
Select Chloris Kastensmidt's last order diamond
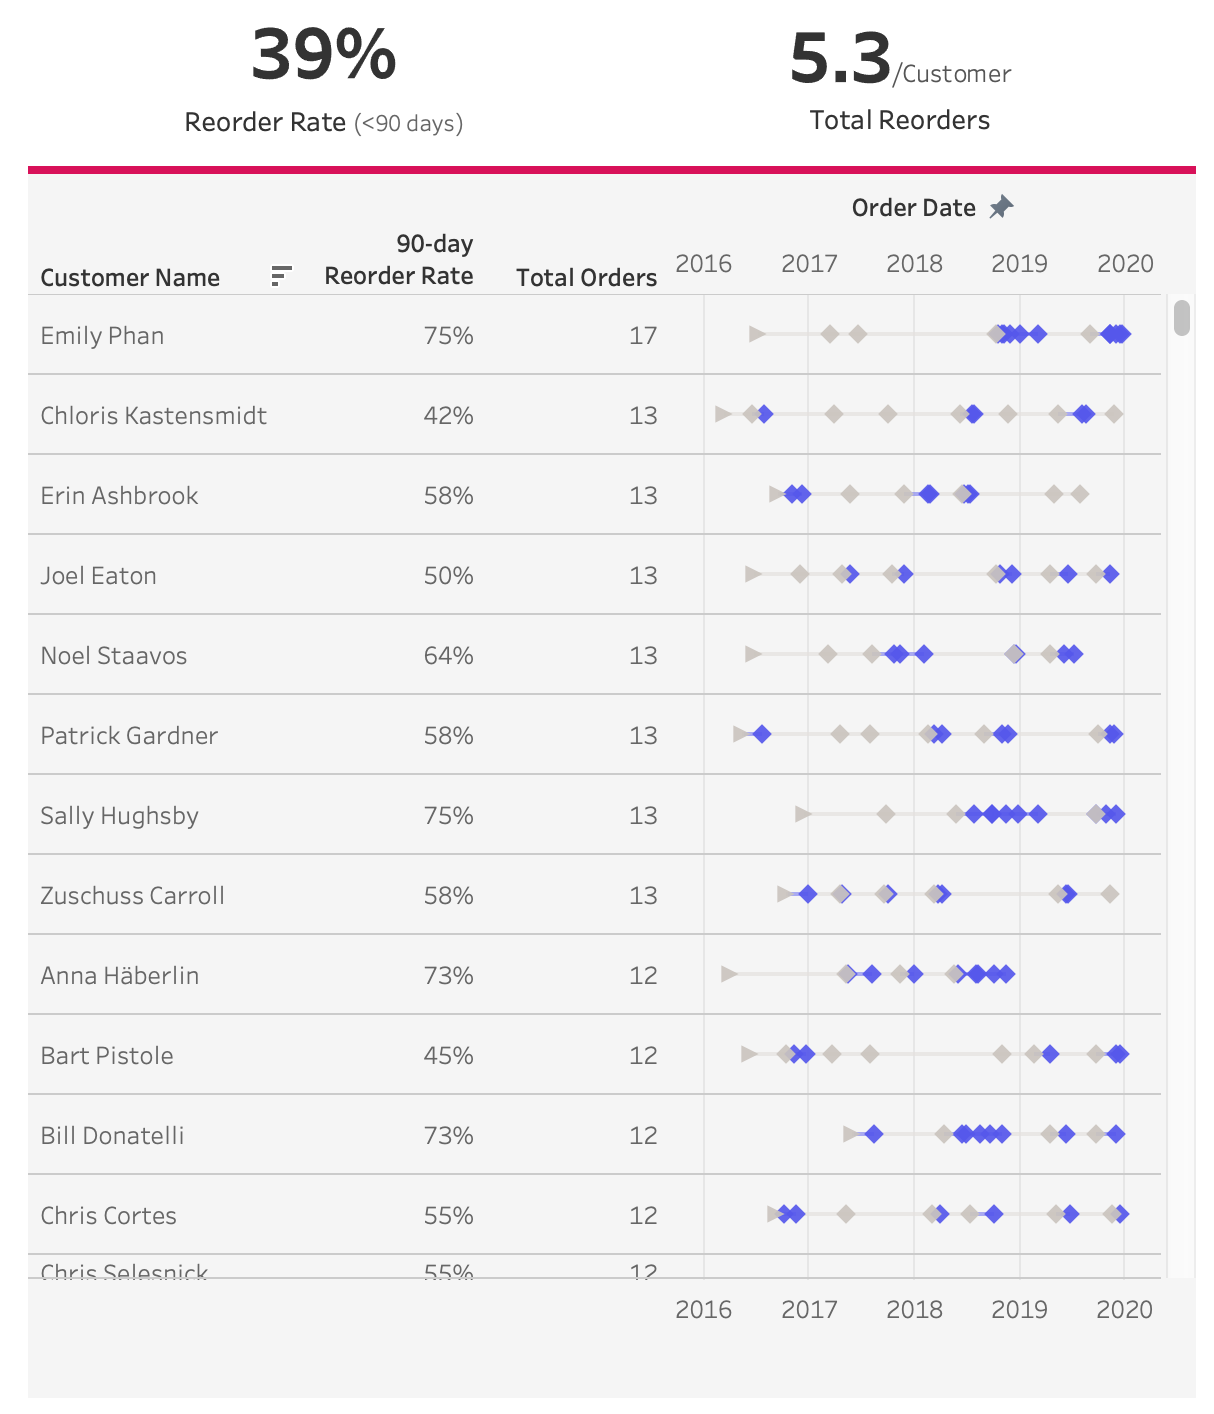pos(1114,414)
